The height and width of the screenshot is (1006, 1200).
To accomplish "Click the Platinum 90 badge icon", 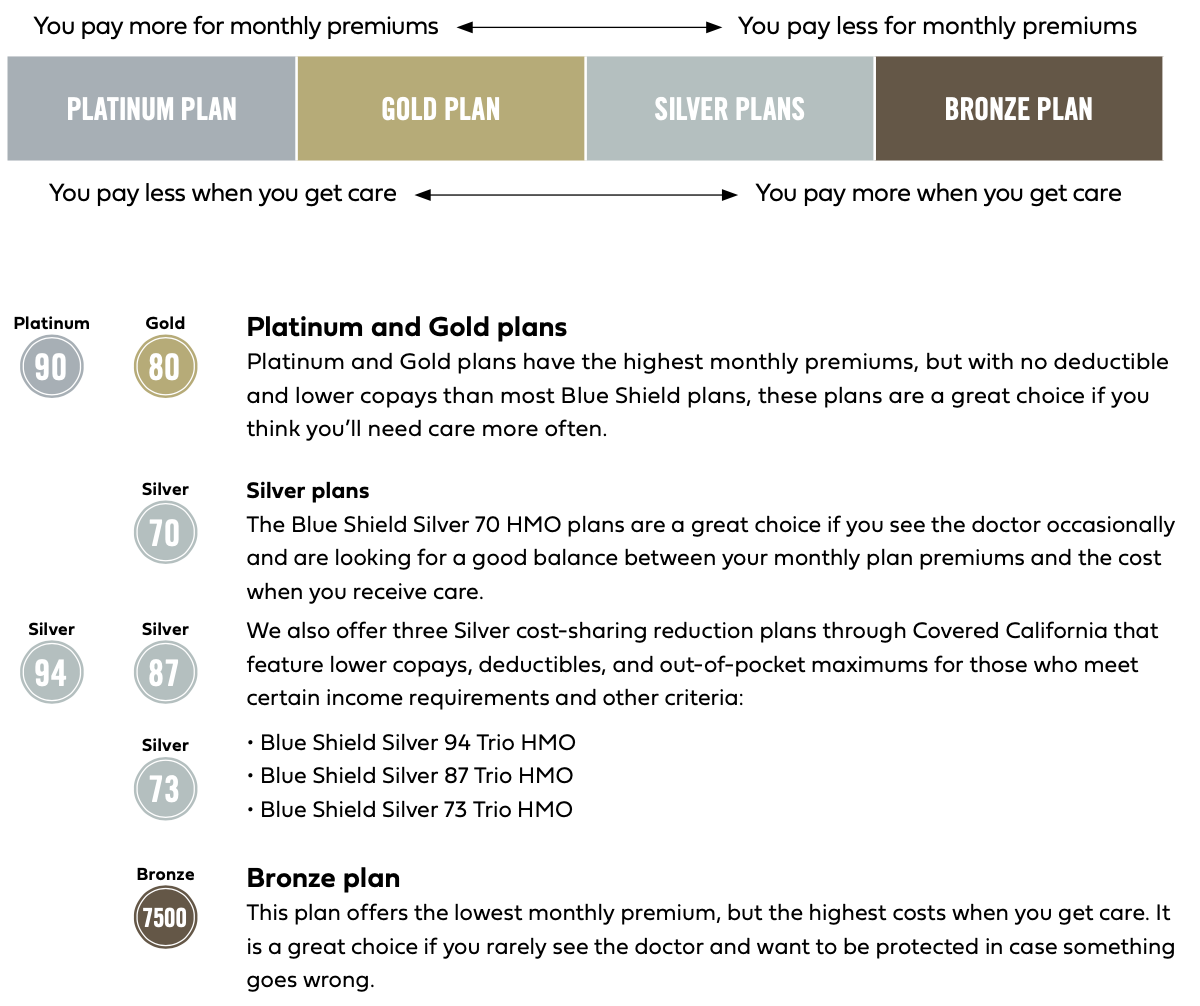I will tap(51, 367).
